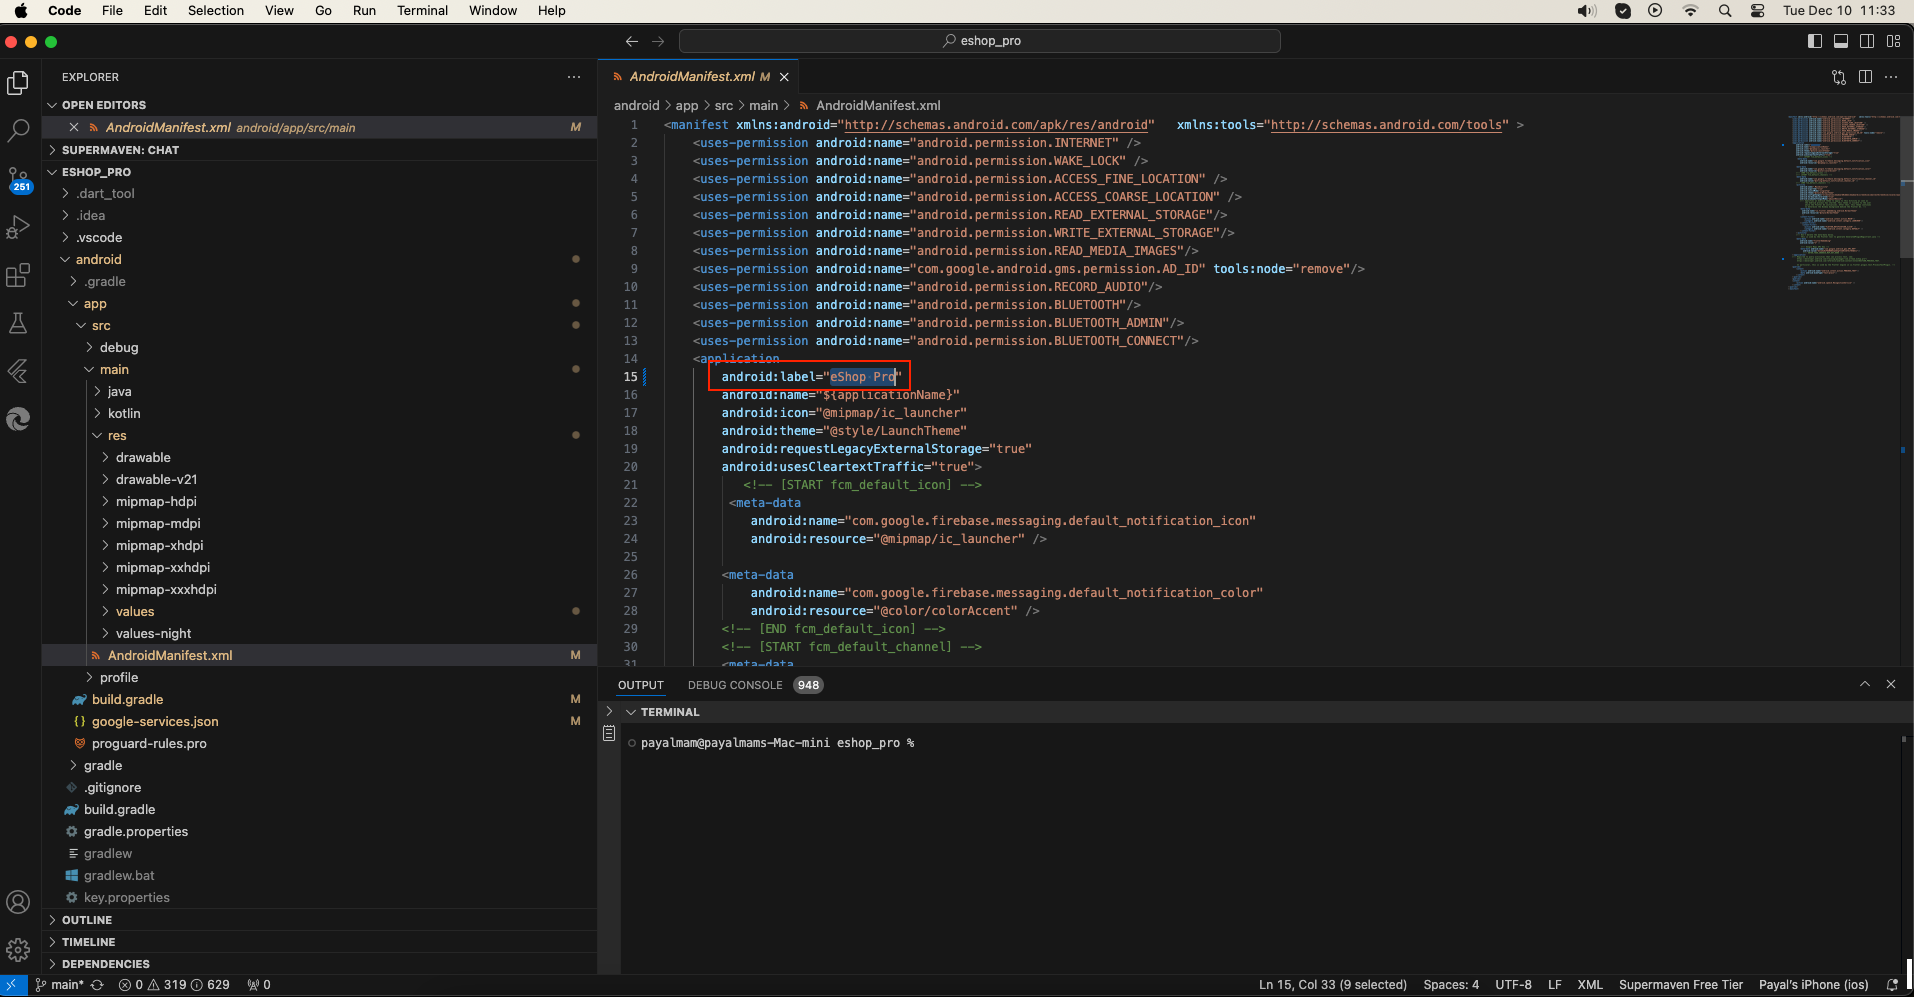Open the Explorer view icon
The image size is (1914, 997).
[18, 83]
